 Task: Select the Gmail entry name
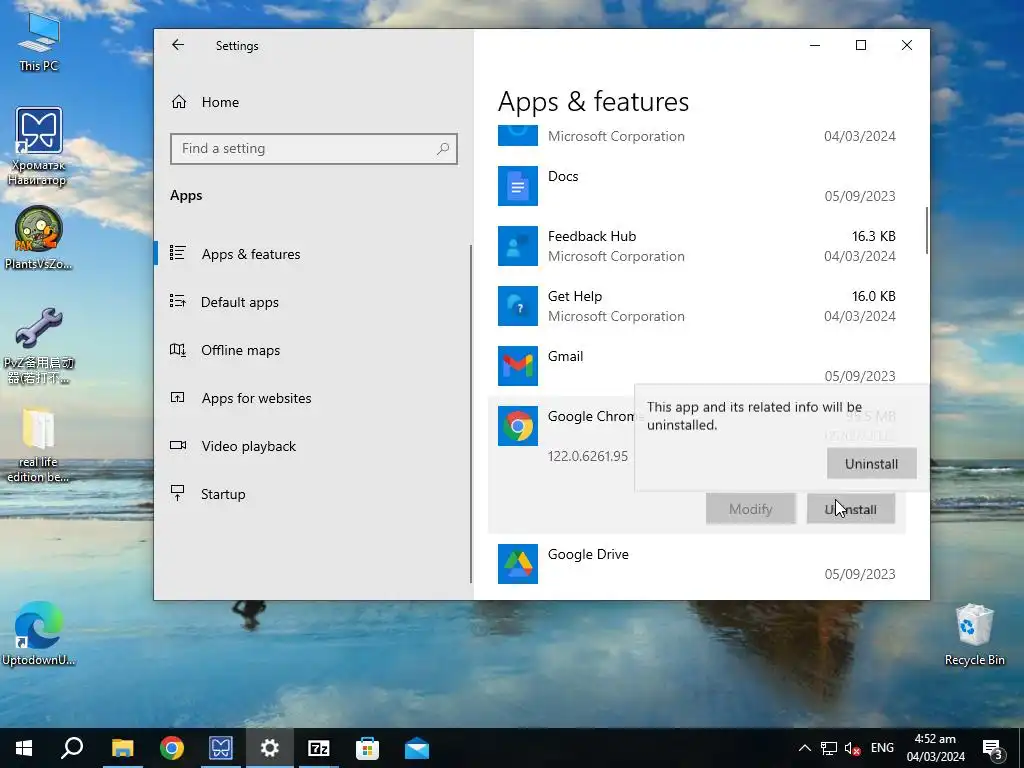[x=565, y=357]
